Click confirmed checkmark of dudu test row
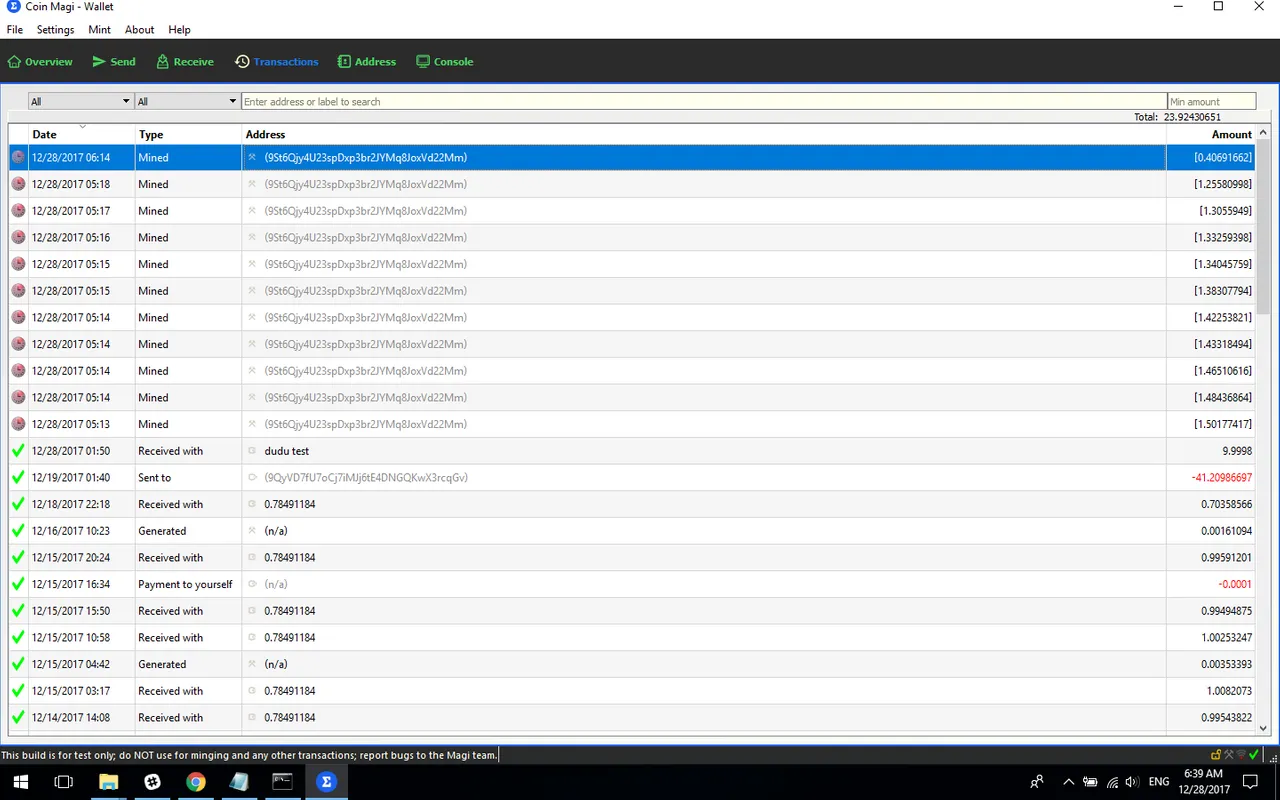Image resolution: width=1280 pixels, height=800 pixels. point(18,451)
